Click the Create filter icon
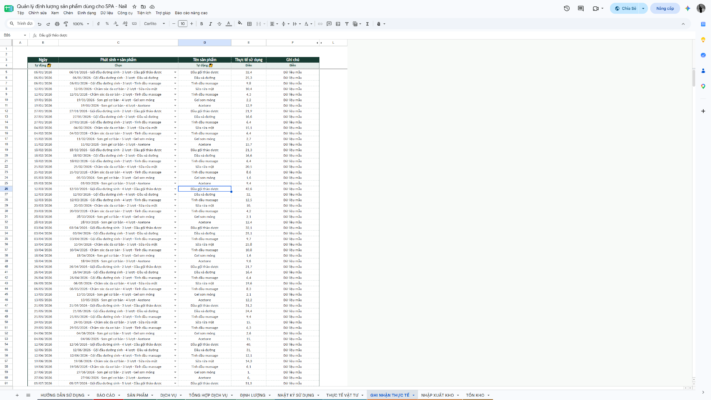Image resolution: width=711 pixels, height=400 pixels. [347, 24]
